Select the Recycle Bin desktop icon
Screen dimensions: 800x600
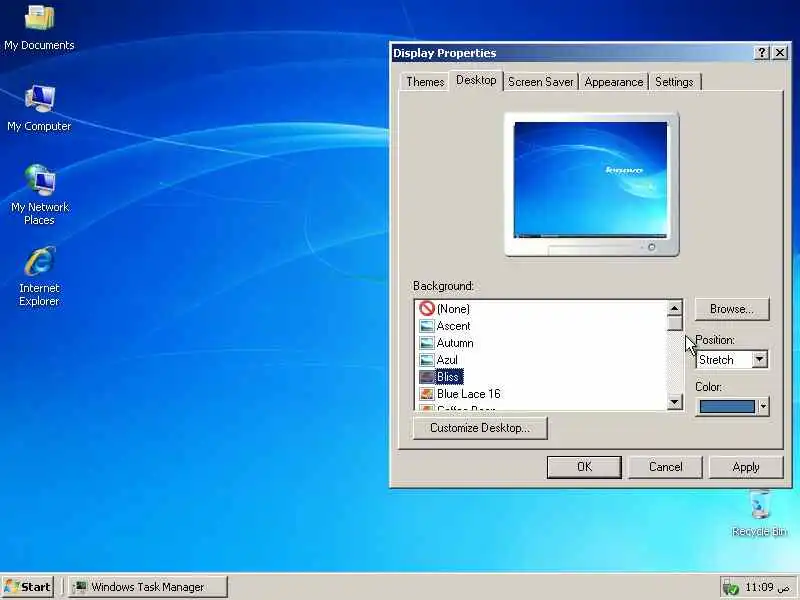(759, 513)
